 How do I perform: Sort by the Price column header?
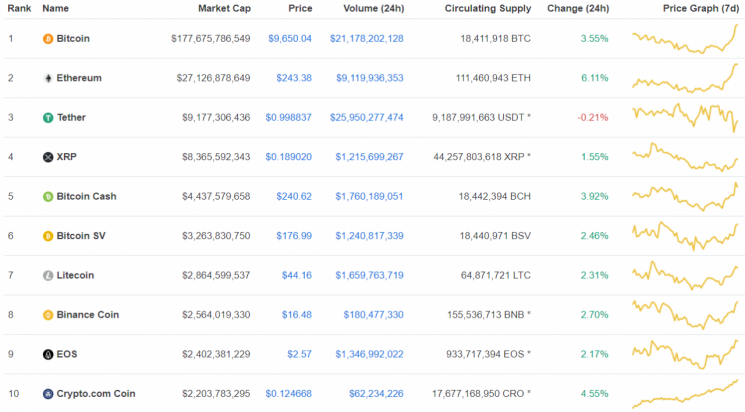tap(300, 9)
